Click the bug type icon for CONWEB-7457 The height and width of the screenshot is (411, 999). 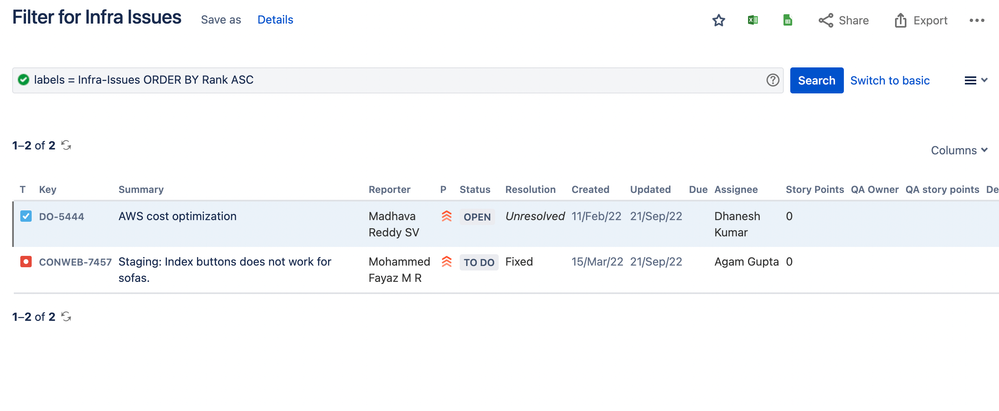coord(25,261)
